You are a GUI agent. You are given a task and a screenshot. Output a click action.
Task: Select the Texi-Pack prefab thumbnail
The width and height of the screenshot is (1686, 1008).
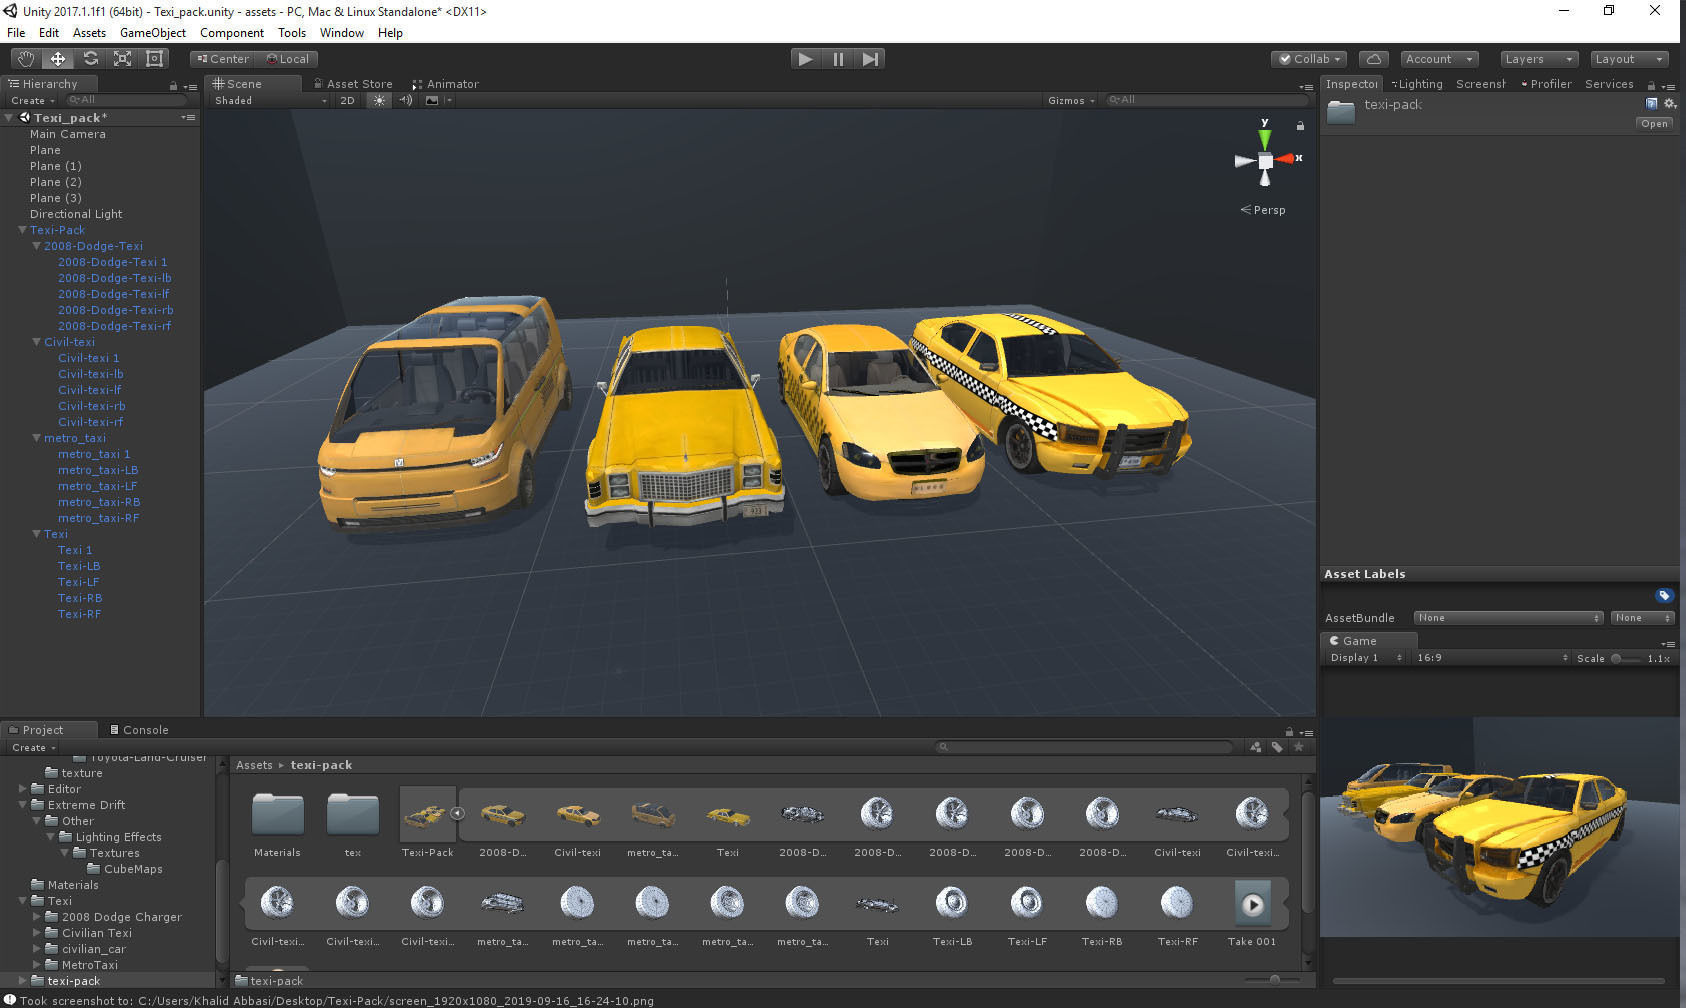pyautogui.click(x=427, y=816)
